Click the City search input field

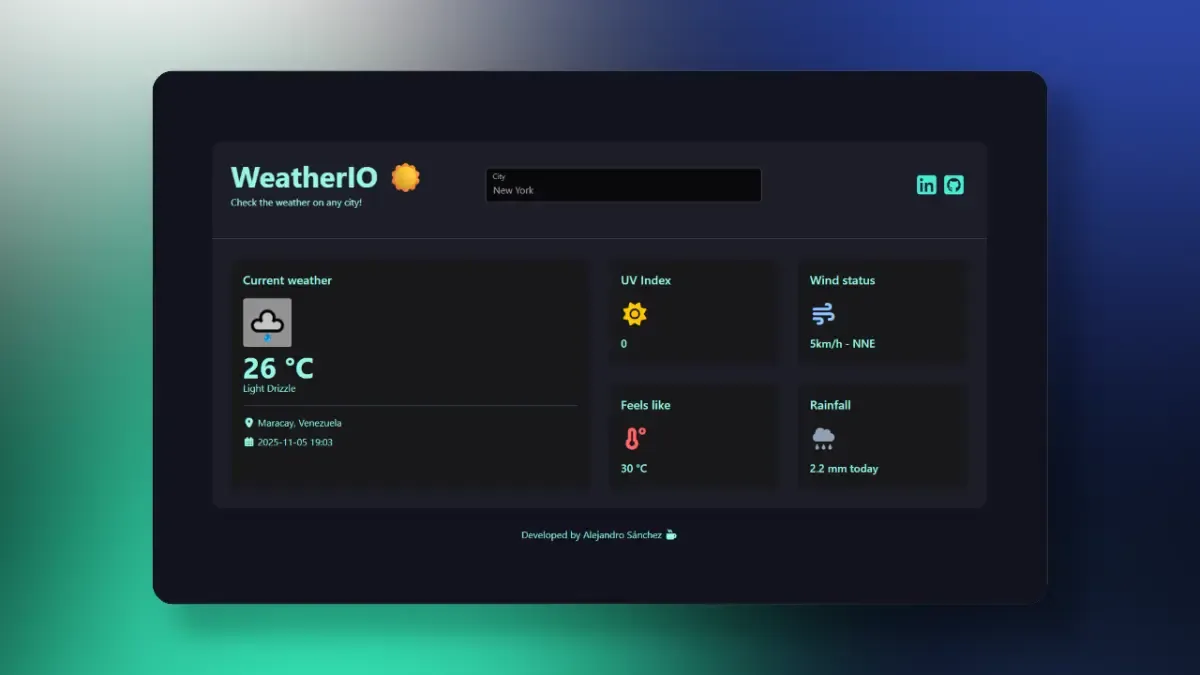622,185
